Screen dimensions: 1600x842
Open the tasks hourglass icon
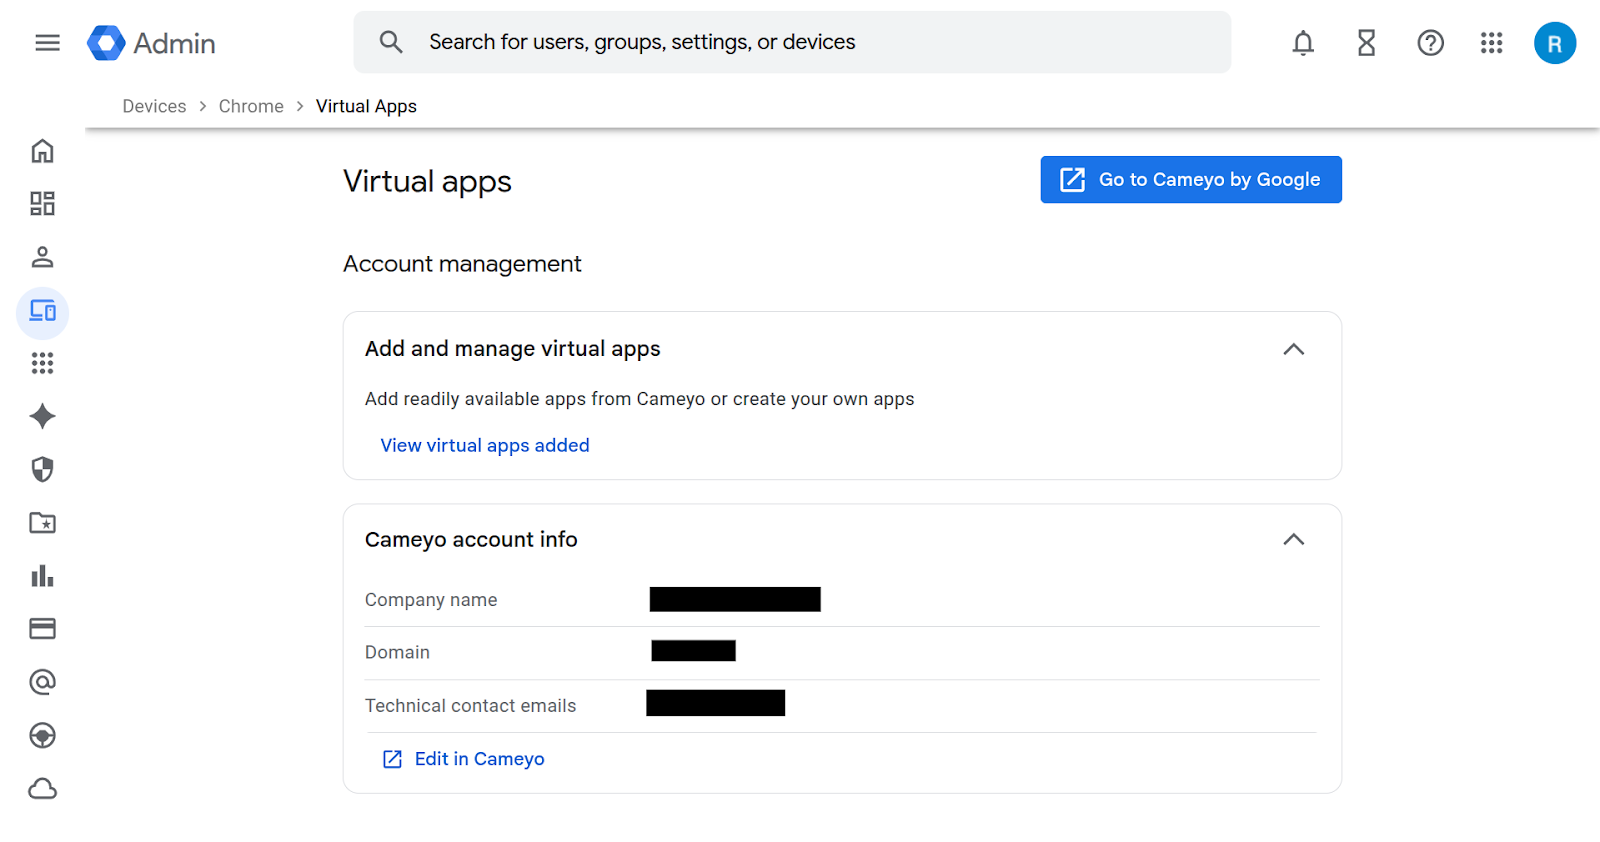(x=1366, y=43)
